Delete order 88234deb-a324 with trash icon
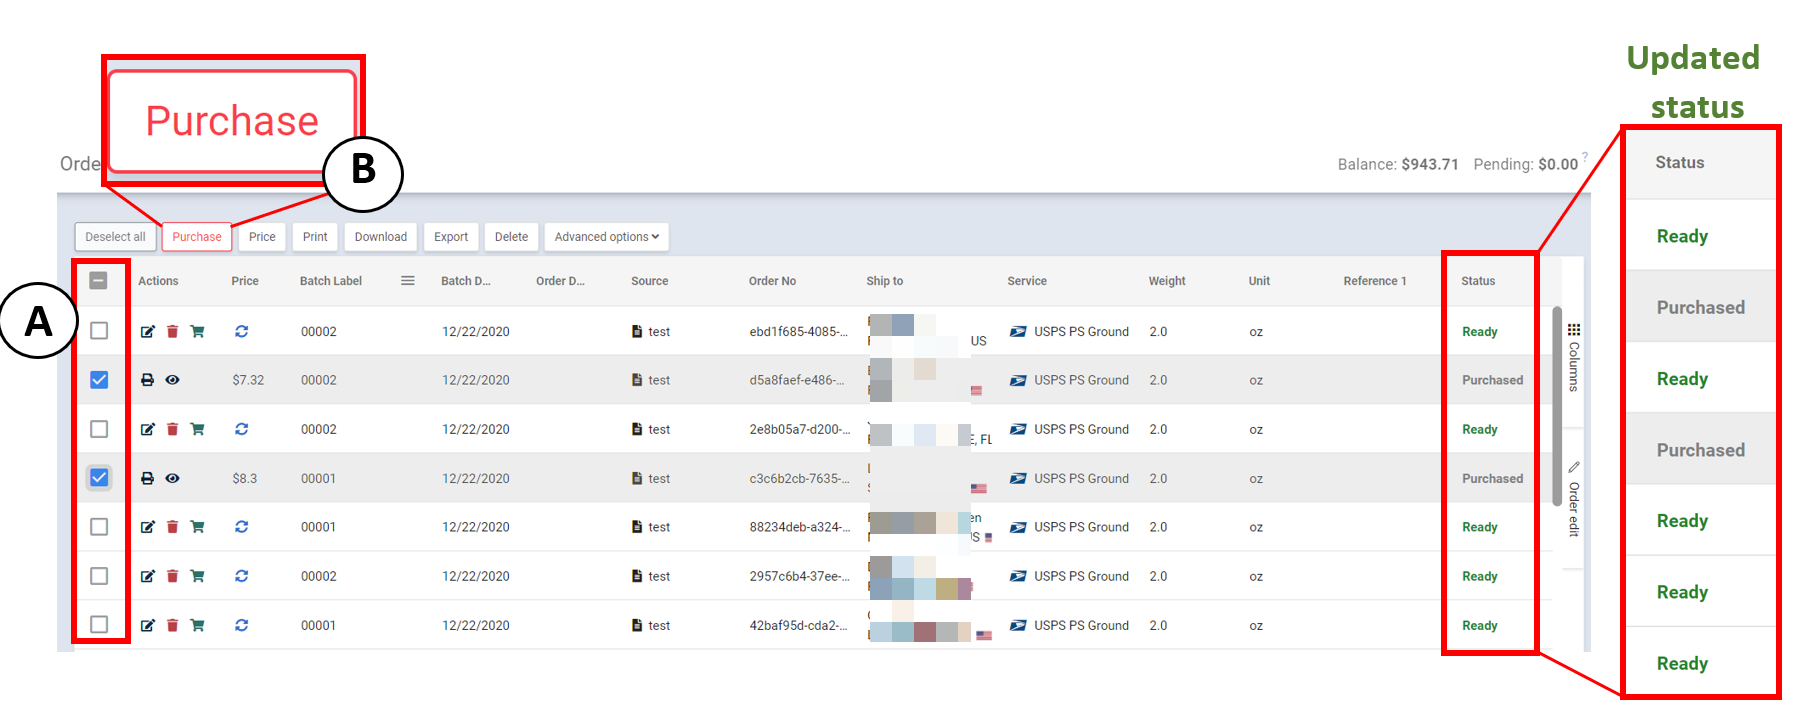The image size is (1797, 714). (x=172, y=527)
